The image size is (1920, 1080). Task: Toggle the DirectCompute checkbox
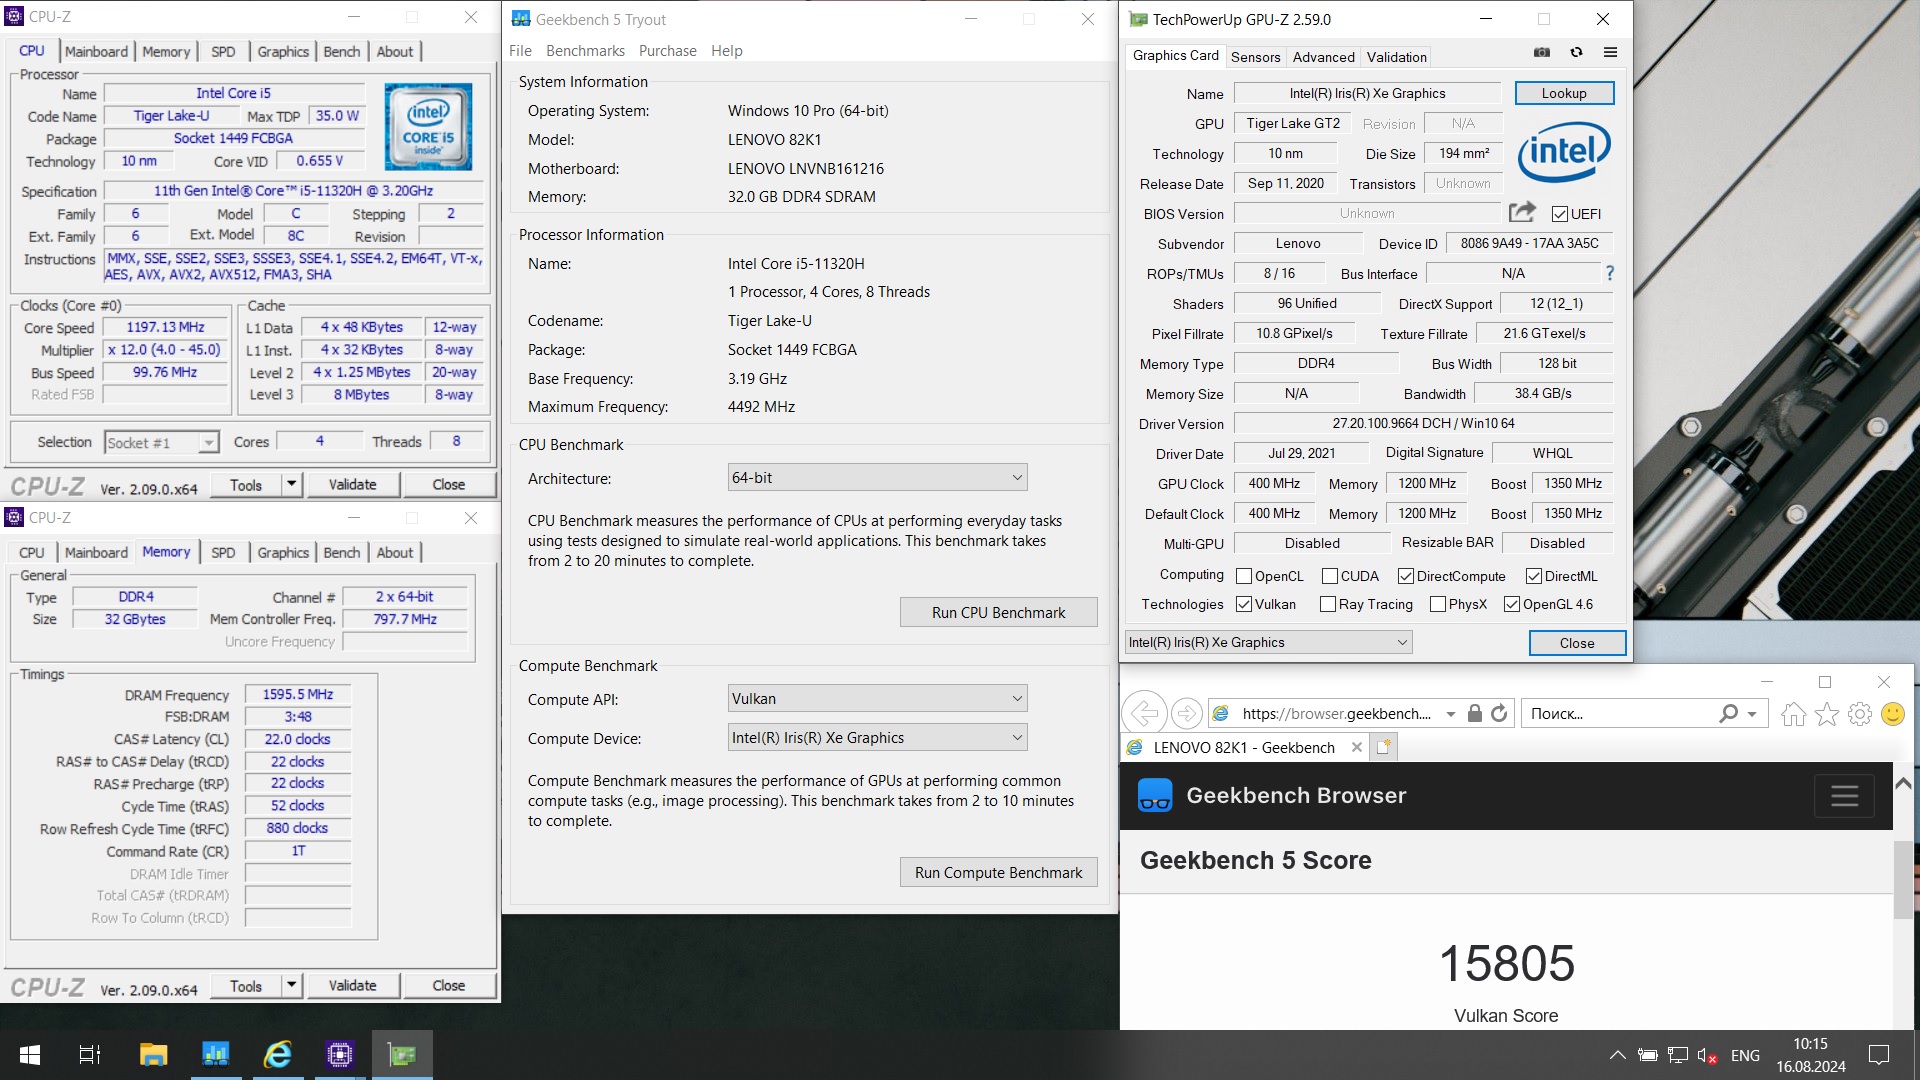click(1406, 576)
